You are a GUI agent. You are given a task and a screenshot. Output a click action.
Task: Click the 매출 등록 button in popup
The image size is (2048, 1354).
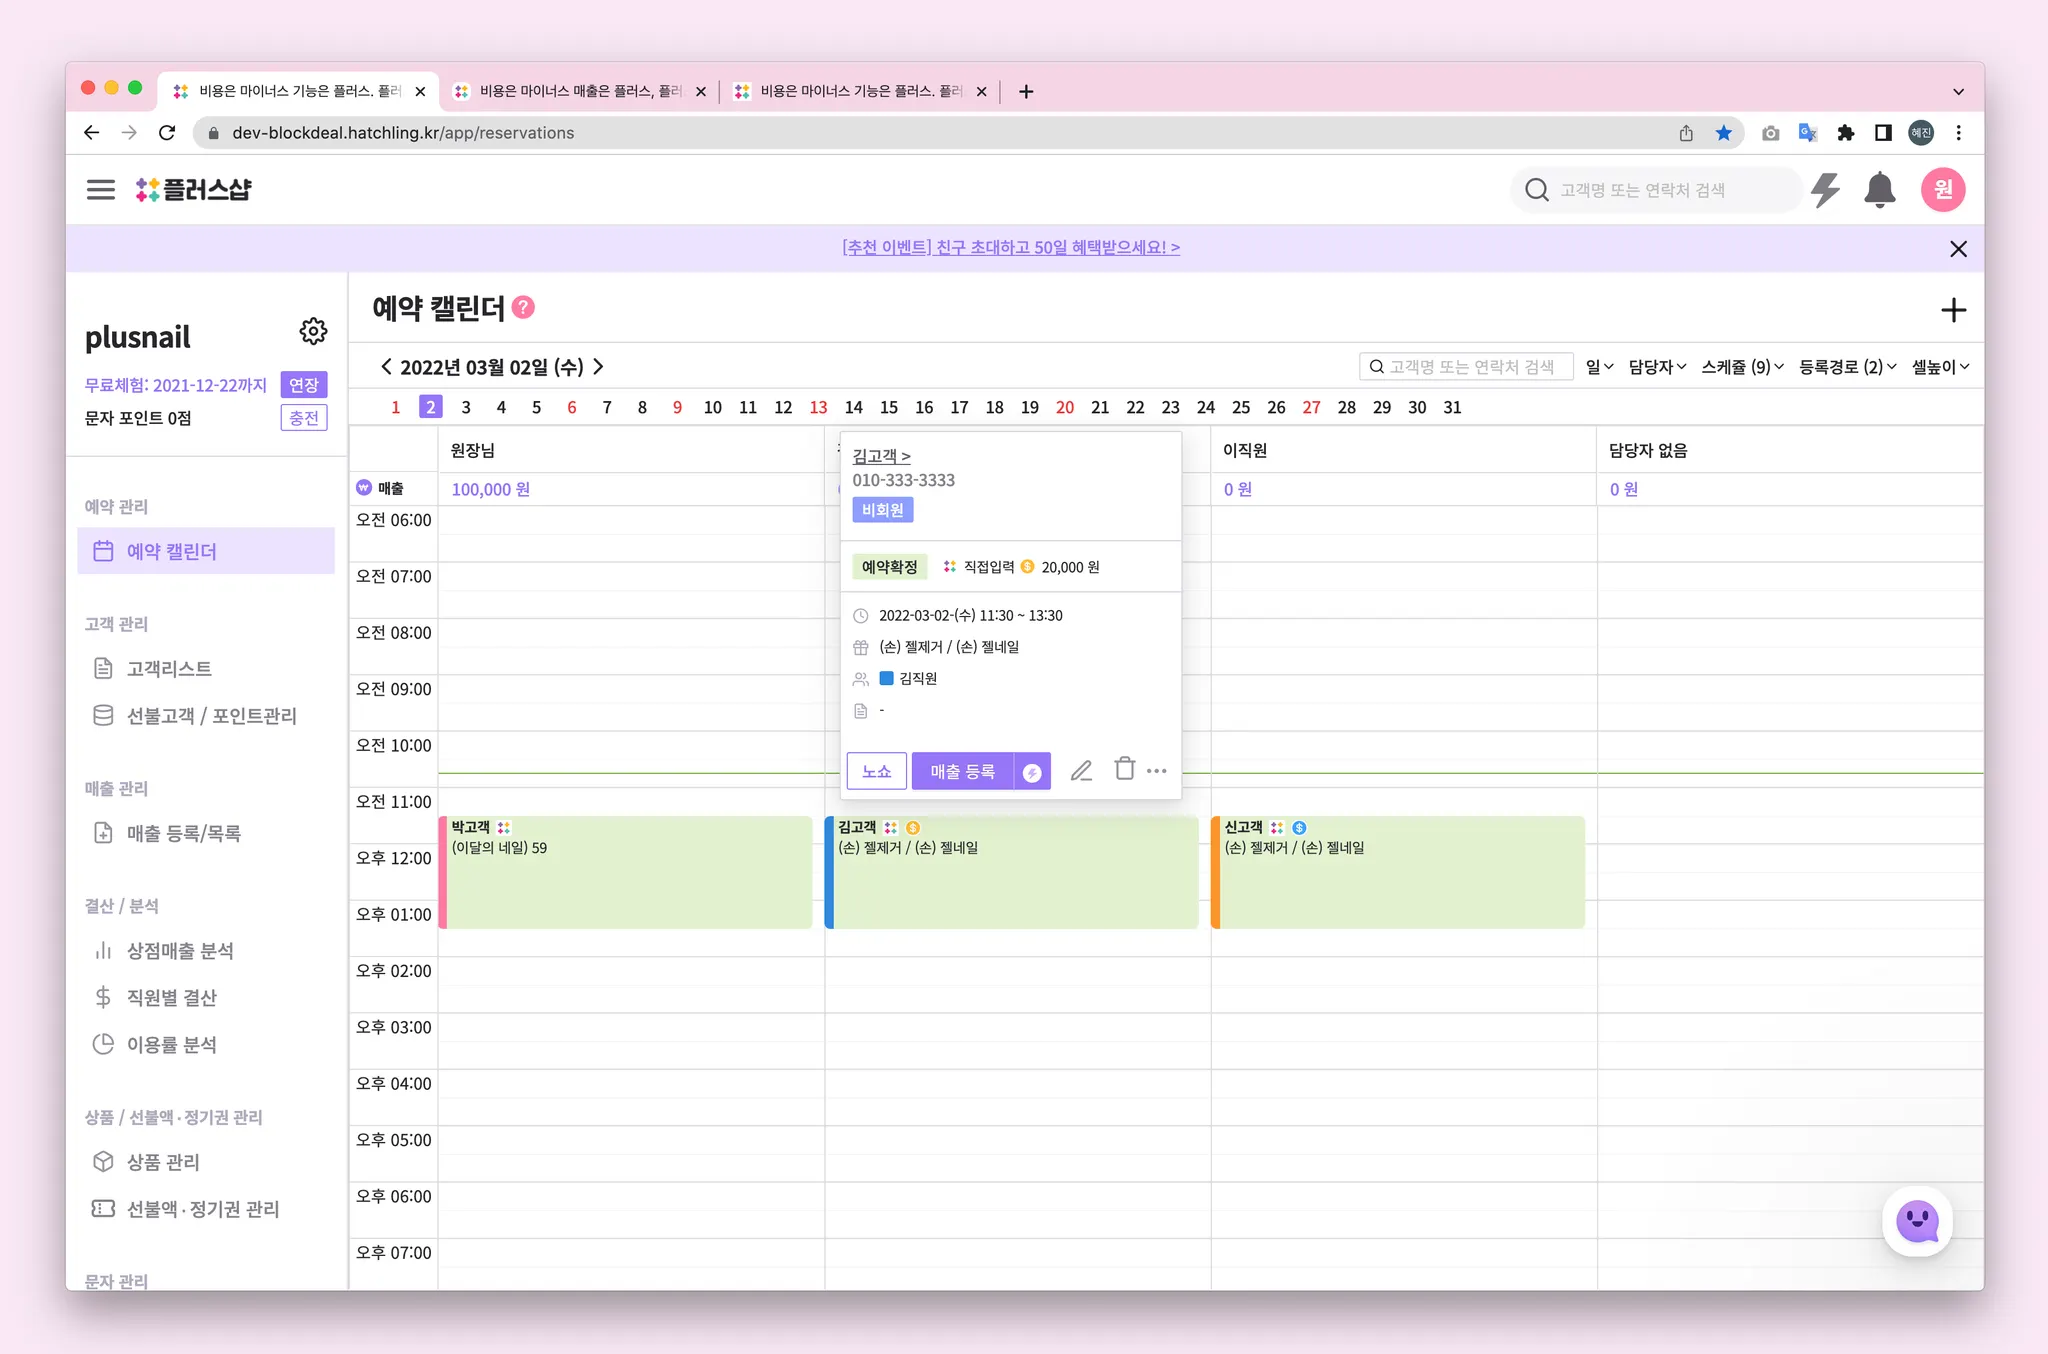pos(962,772)
